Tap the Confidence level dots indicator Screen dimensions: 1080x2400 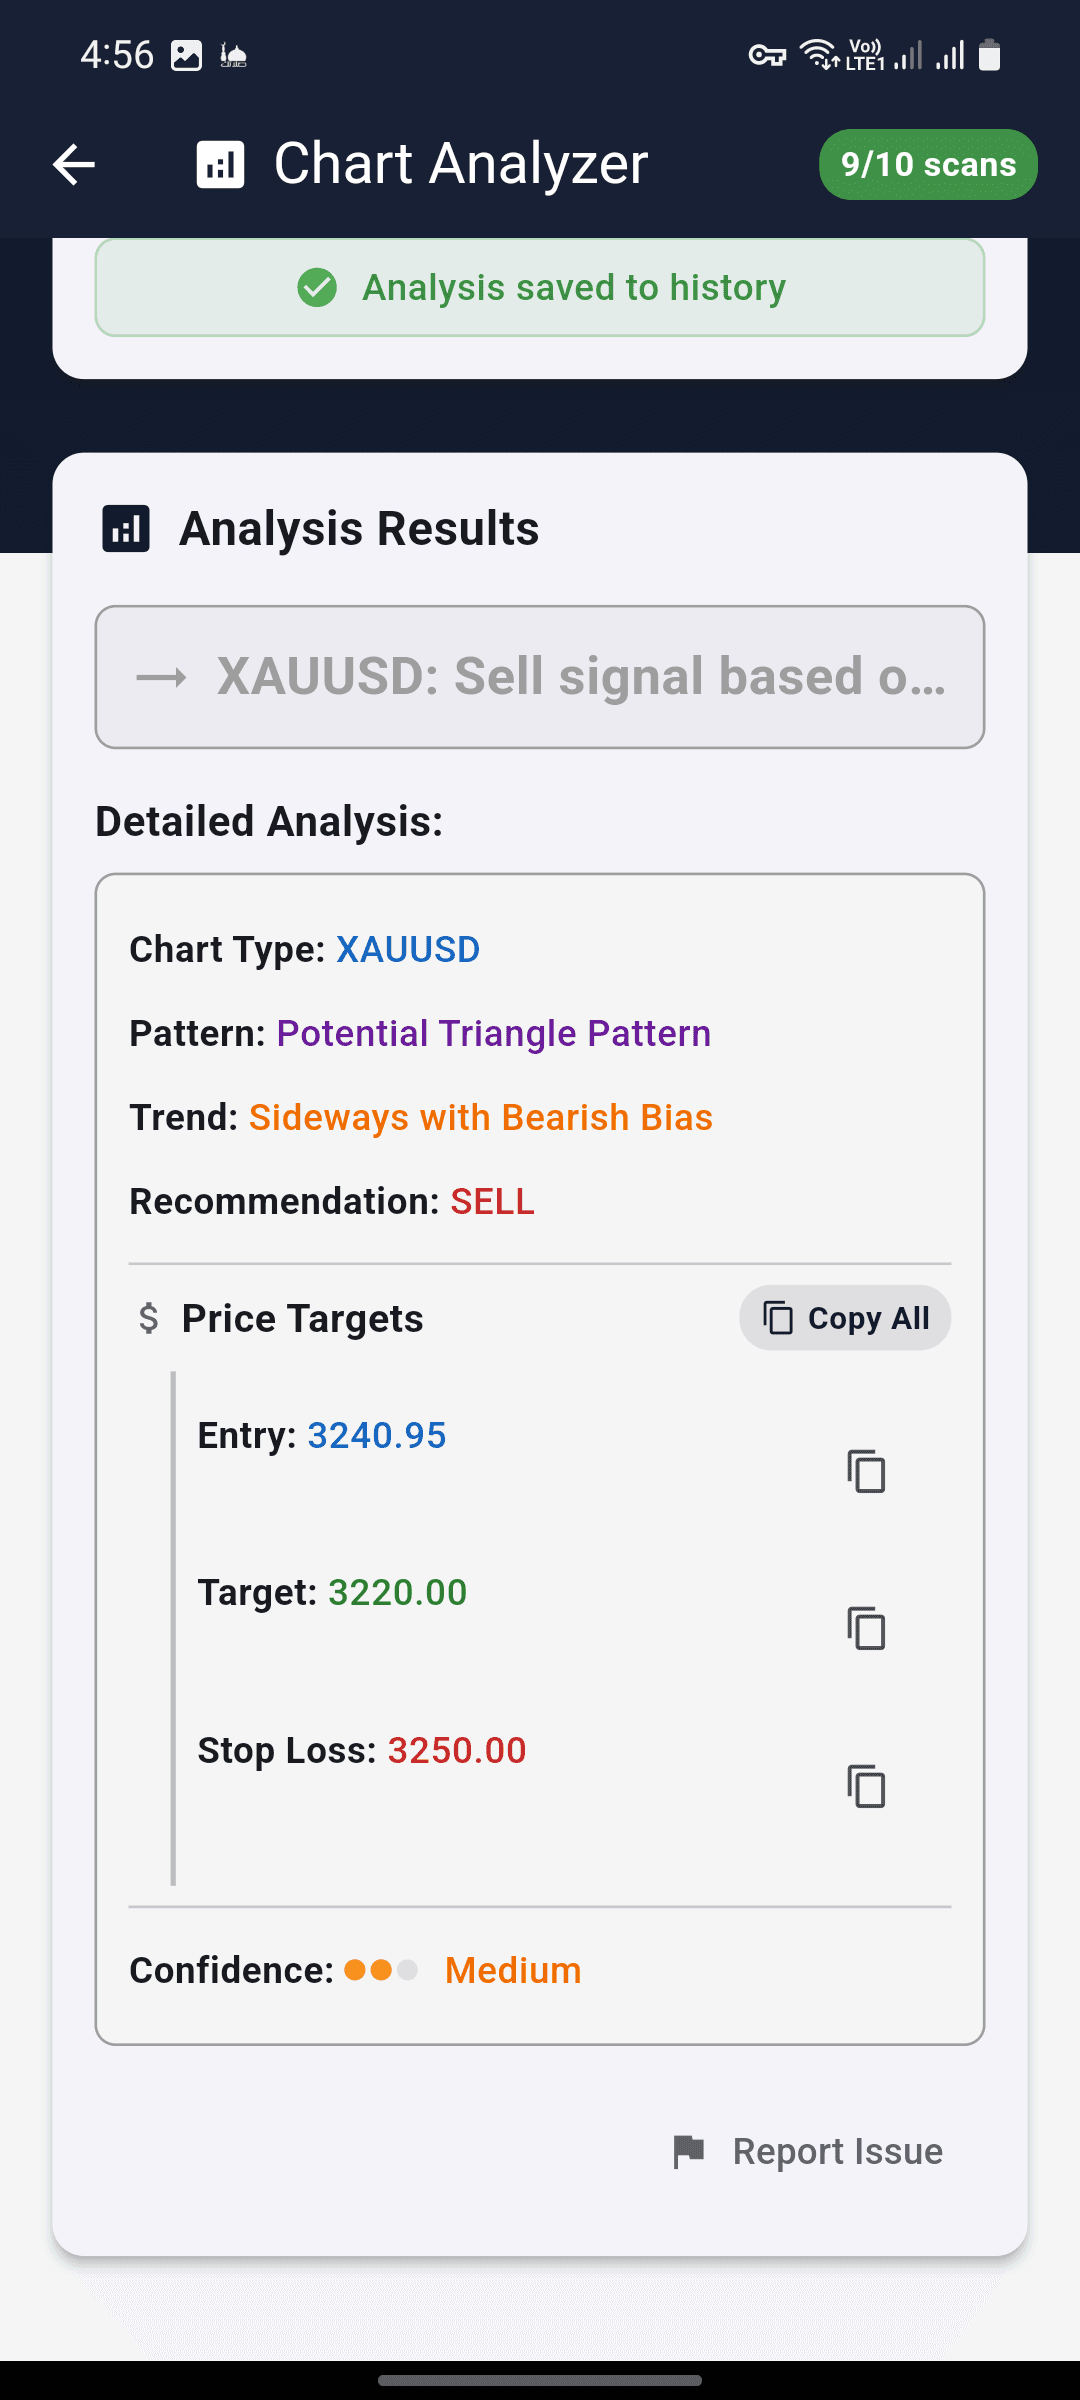381,1970
